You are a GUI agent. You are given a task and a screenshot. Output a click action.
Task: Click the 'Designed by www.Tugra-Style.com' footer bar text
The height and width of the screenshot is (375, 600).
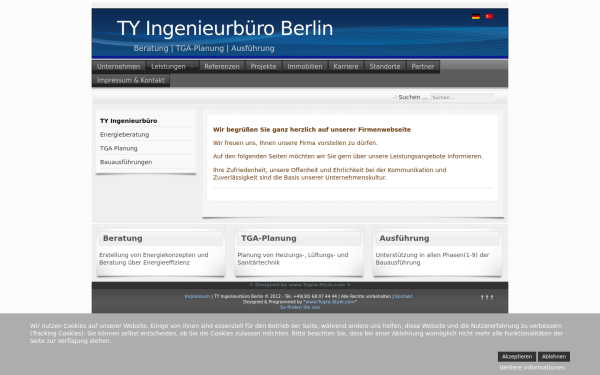pos(300,285)
